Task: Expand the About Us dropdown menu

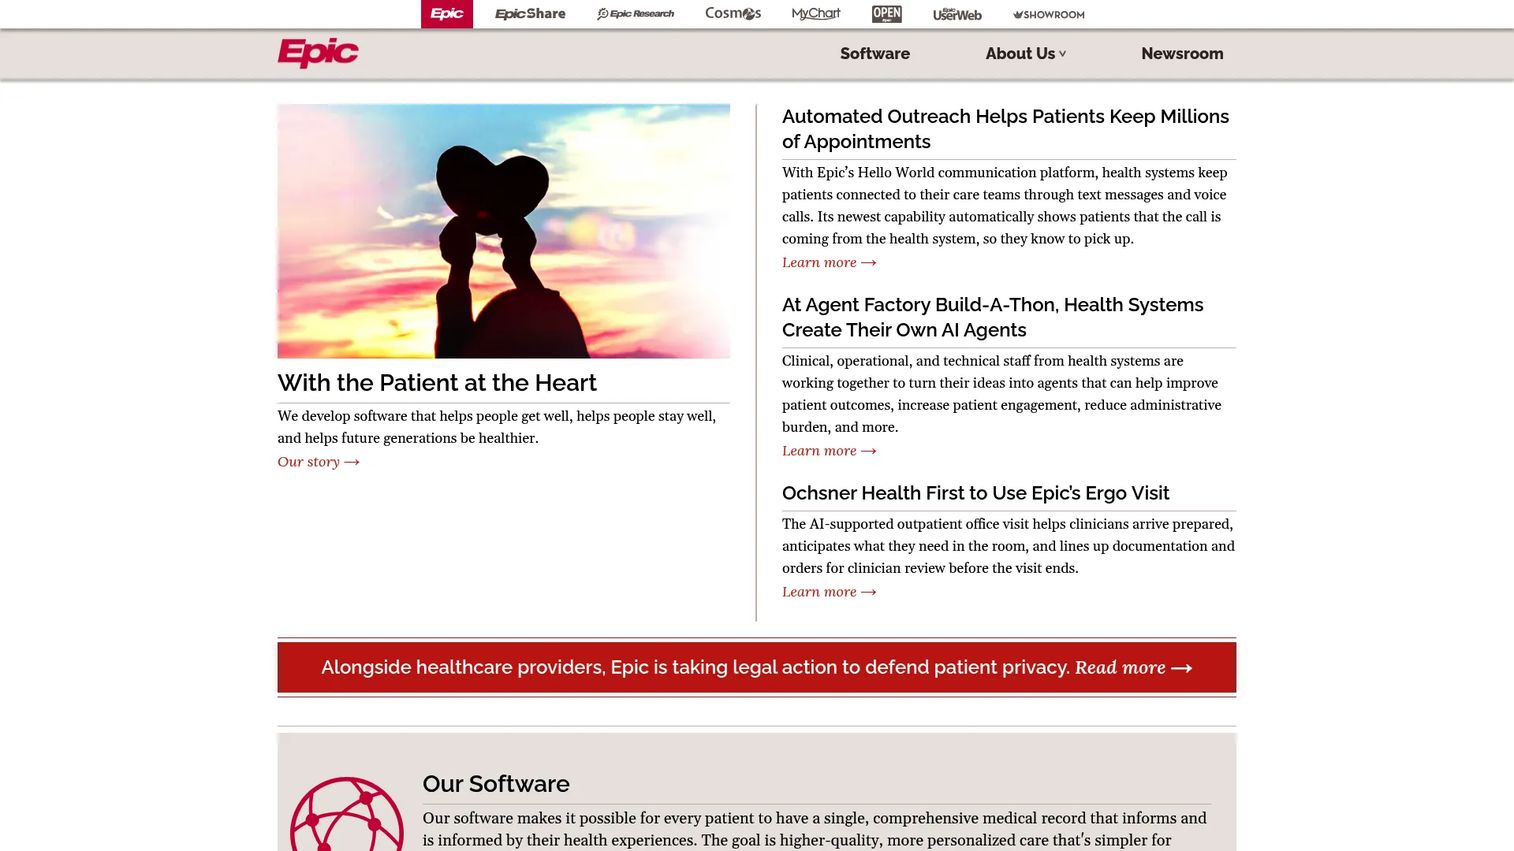Action: point(1026,54)
